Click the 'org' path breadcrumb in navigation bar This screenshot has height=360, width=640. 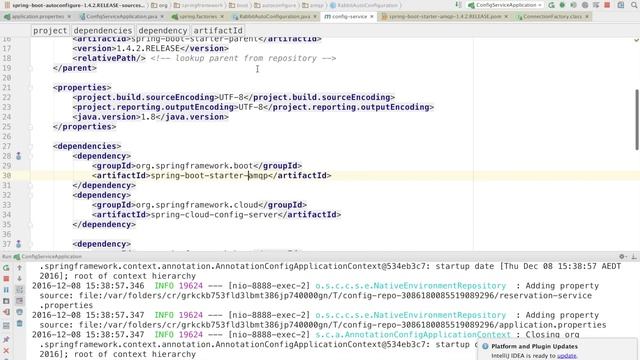click(x=160, y=5)
